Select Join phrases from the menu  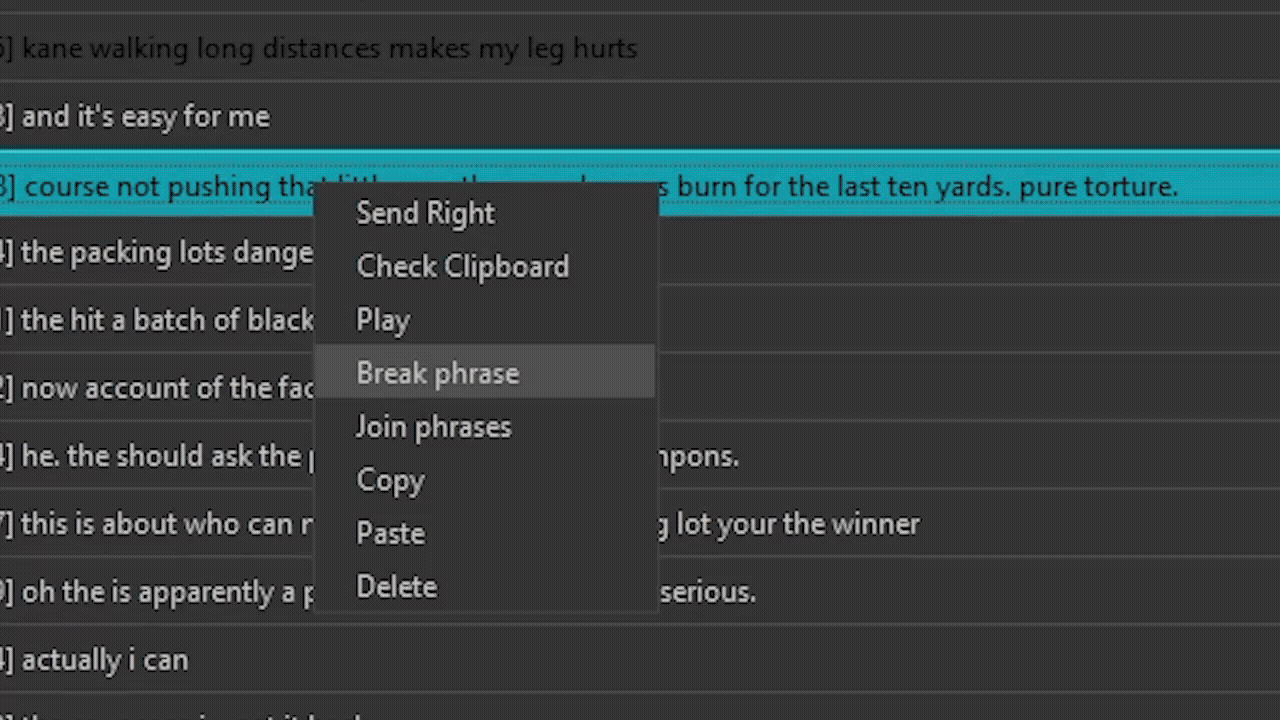pos(433,427)
